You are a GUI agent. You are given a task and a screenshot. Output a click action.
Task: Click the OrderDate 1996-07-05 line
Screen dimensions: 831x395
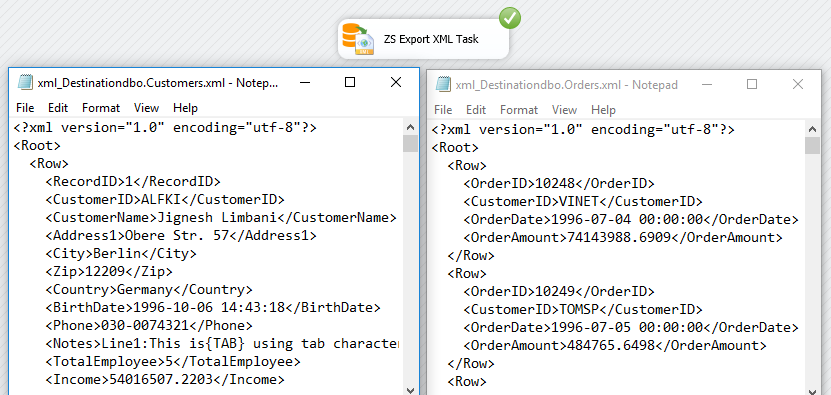(x=631, y=328)
